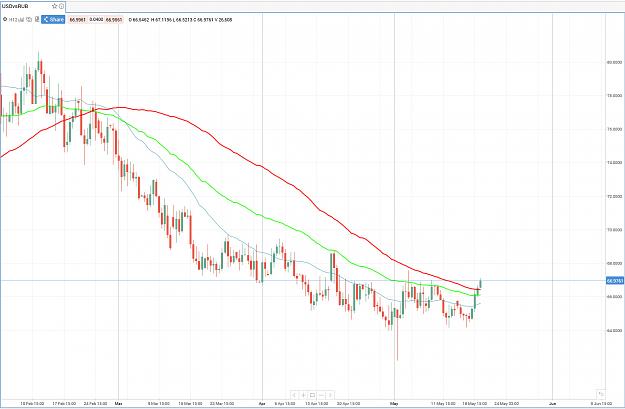Click the '17 Feb' time axis label

click(x=65, y=404)
